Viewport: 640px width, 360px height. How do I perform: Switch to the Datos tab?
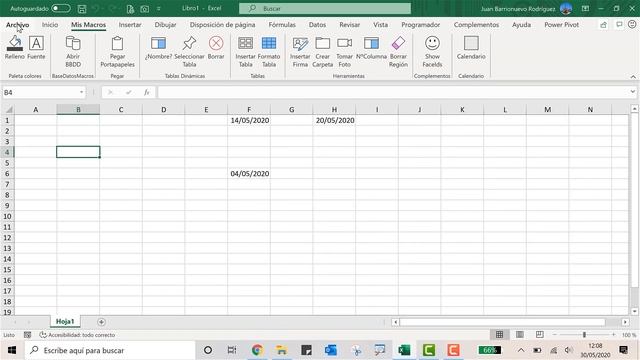(317, 25)
